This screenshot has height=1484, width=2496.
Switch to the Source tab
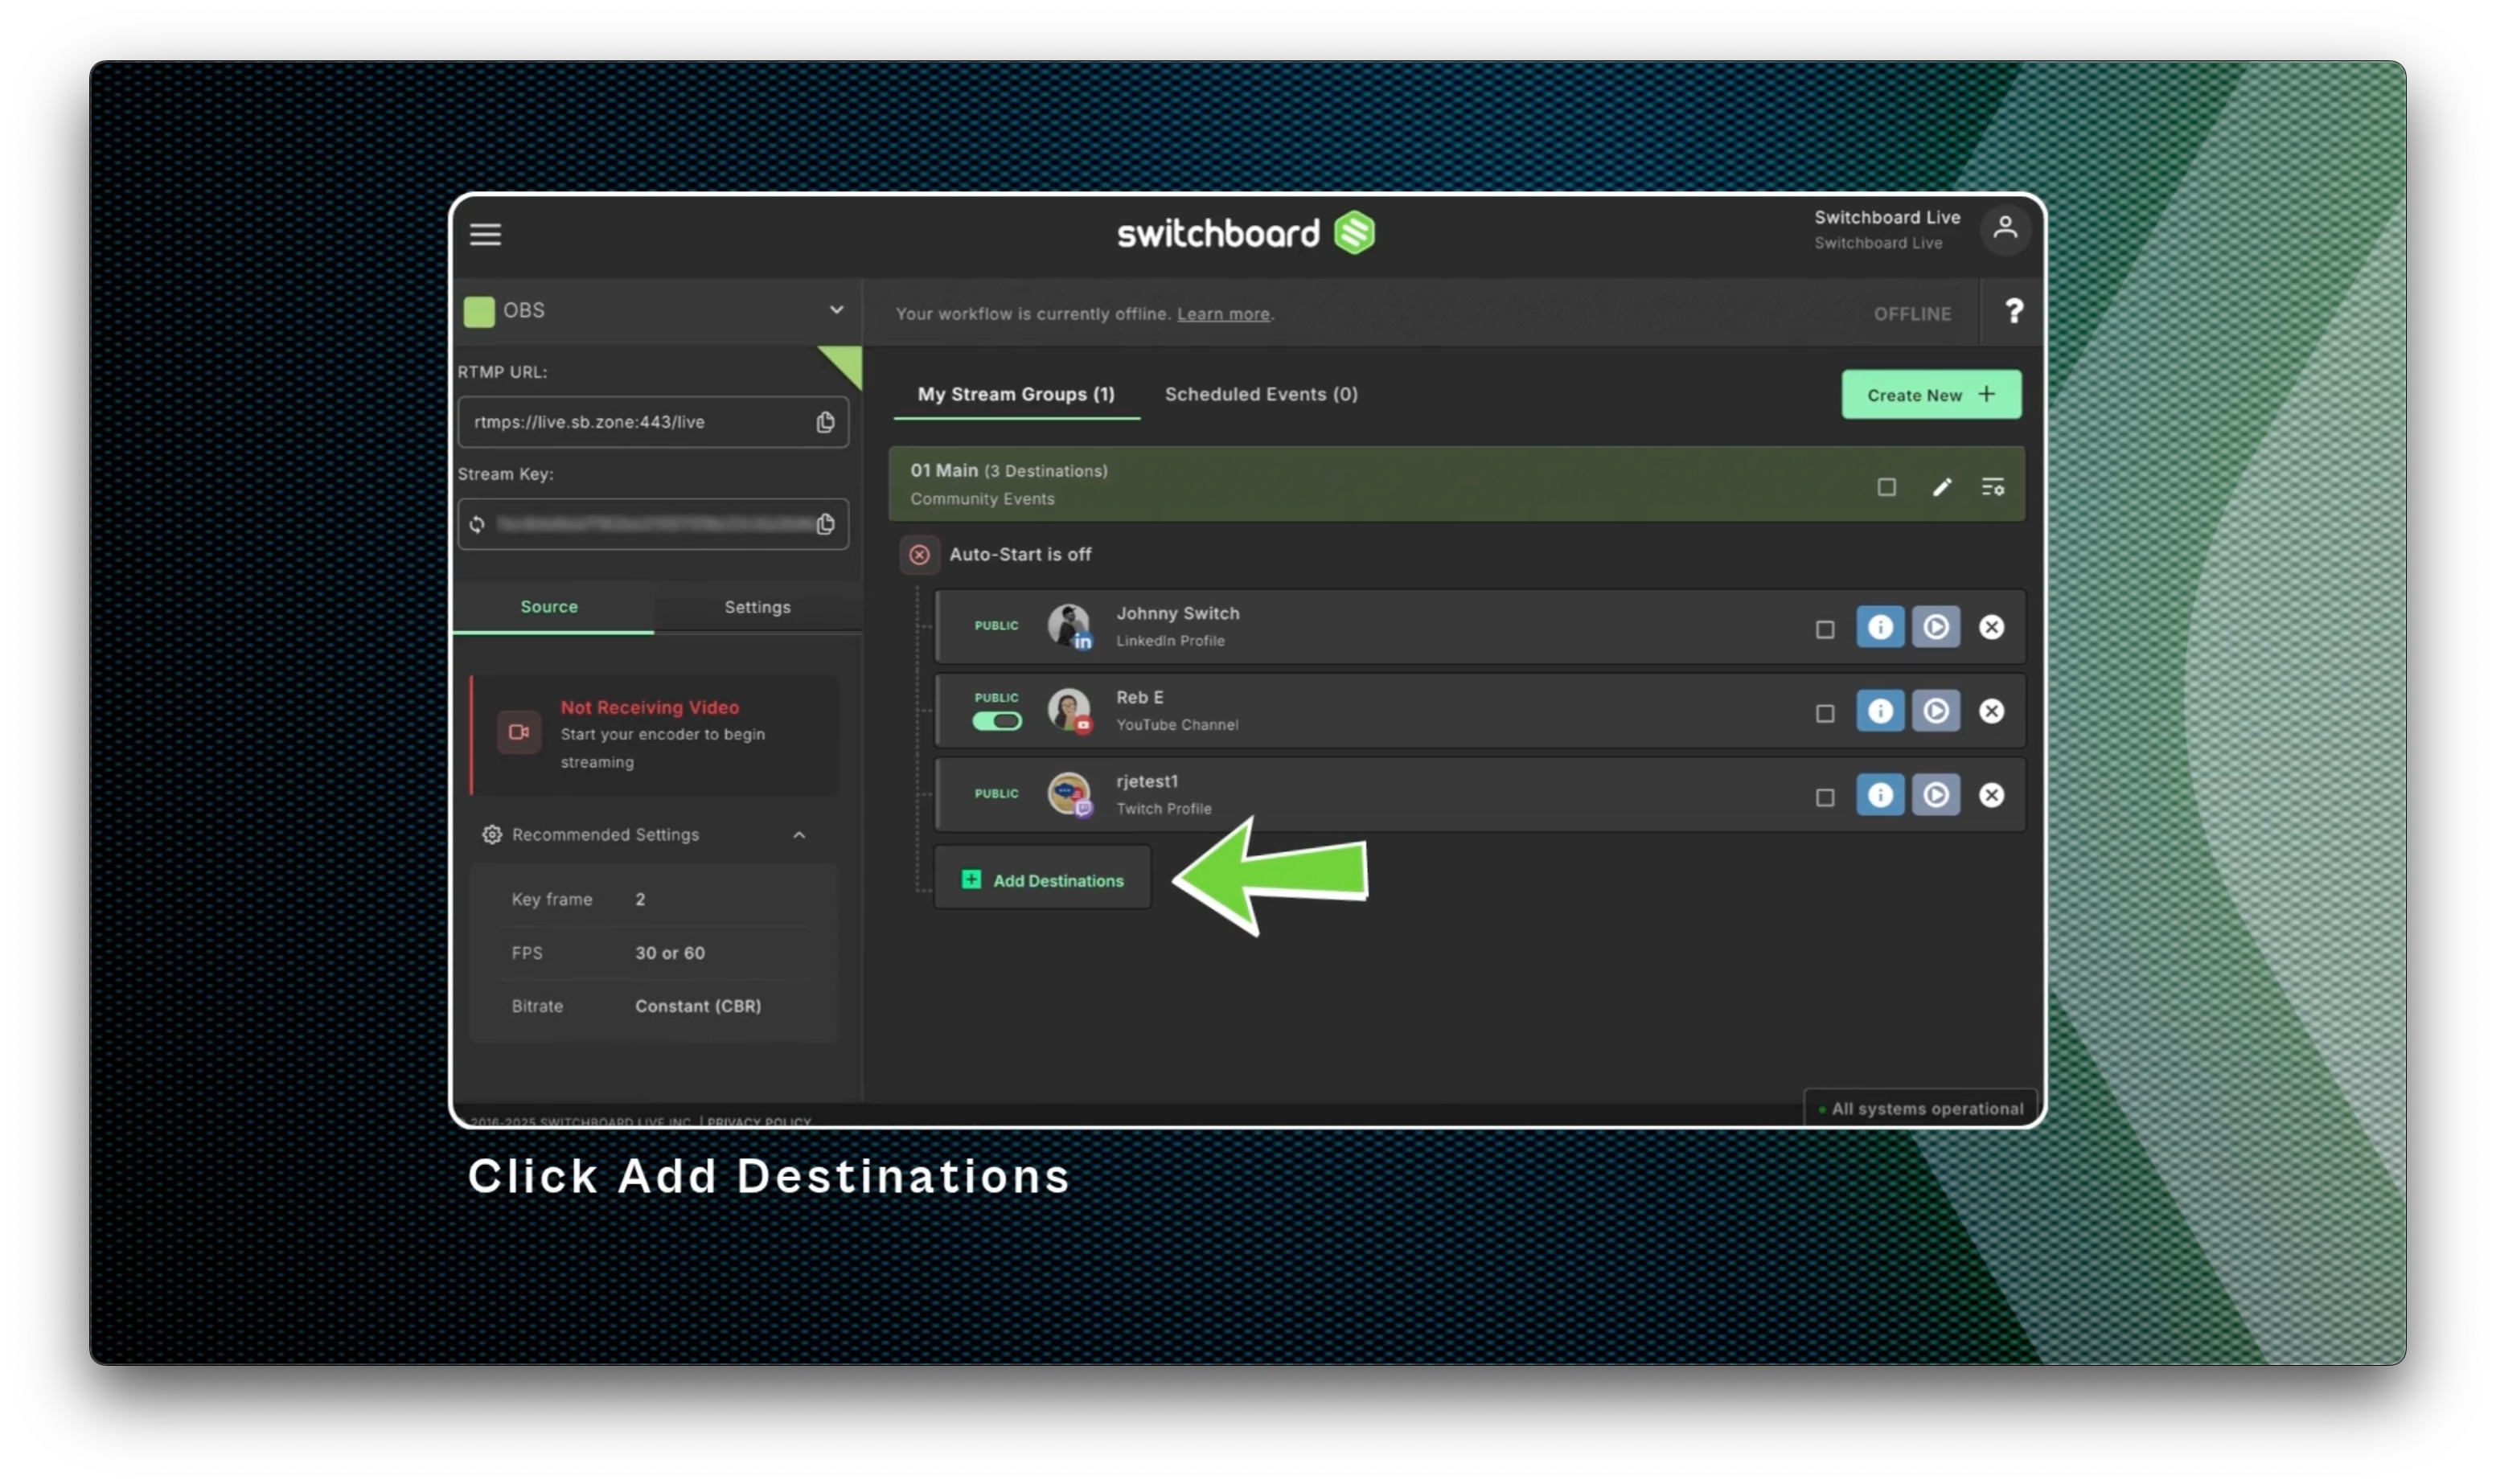pos(549,607)
